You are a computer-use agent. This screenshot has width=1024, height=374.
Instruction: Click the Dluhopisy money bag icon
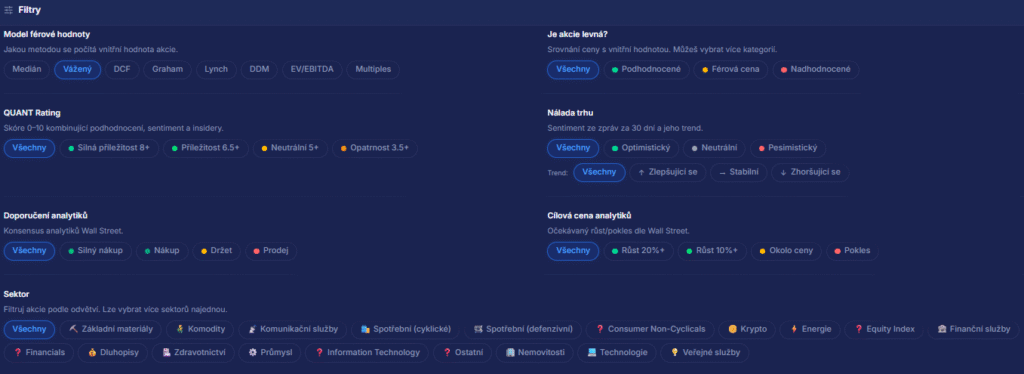(x=92, y=353)
